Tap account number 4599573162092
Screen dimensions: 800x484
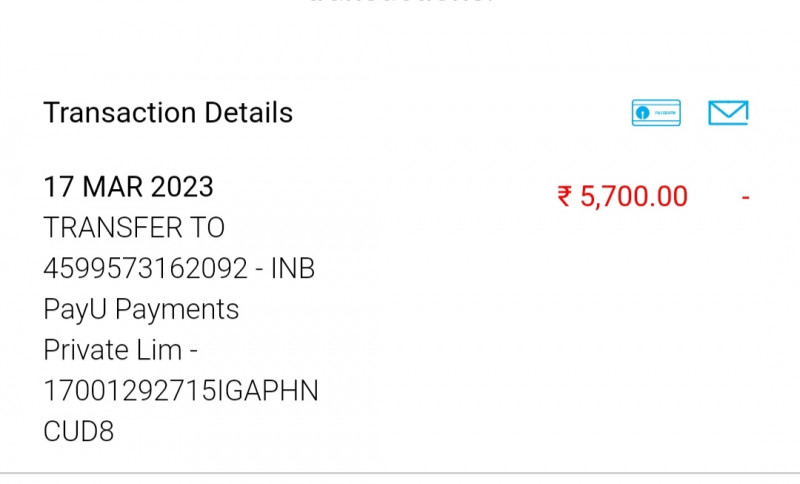(144, 269)
